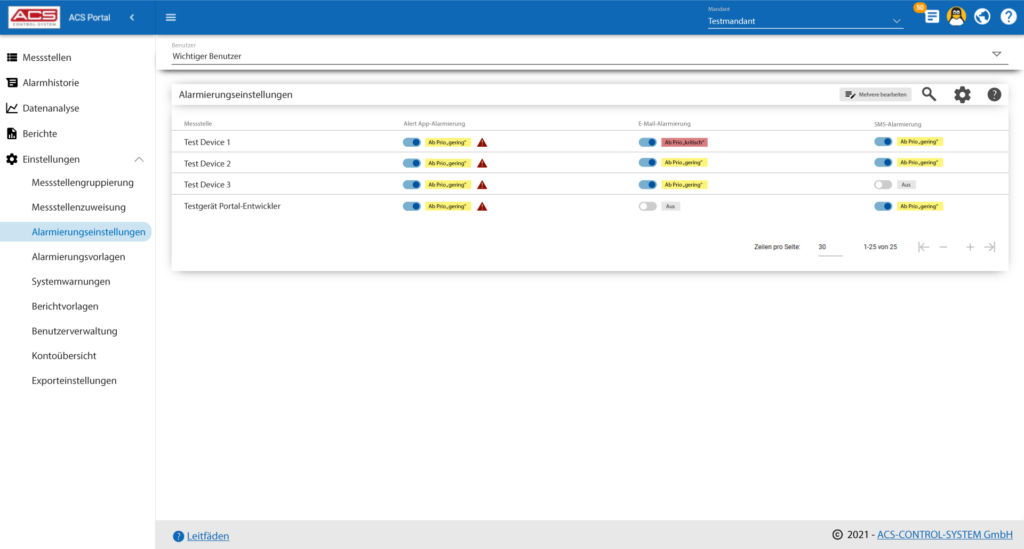Click the SMS Aus tag for Test Device 3

tap(906, 185)
